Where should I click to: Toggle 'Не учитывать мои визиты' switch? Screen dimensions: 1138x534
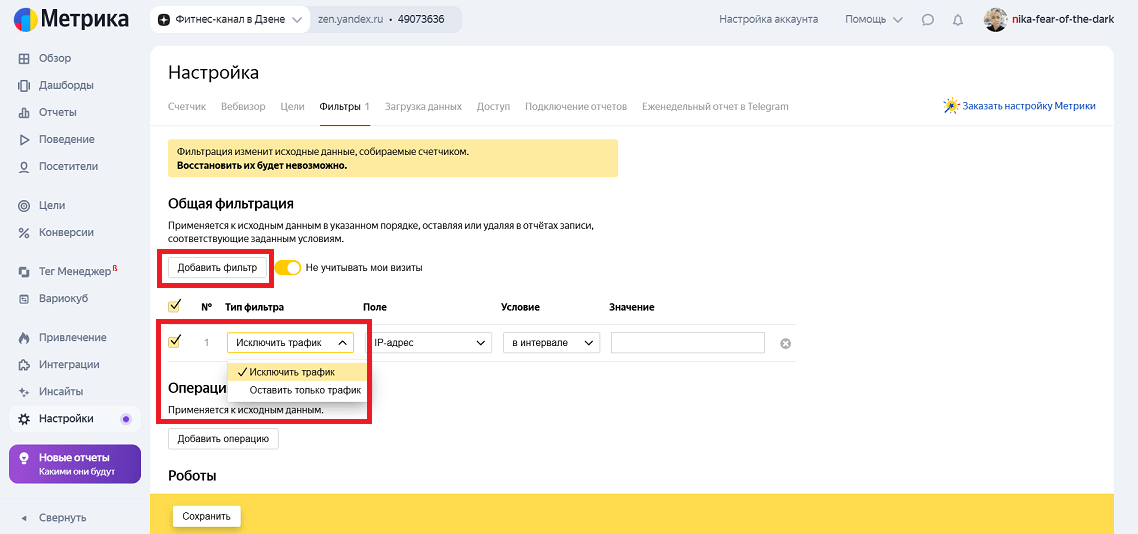(288, 268)
